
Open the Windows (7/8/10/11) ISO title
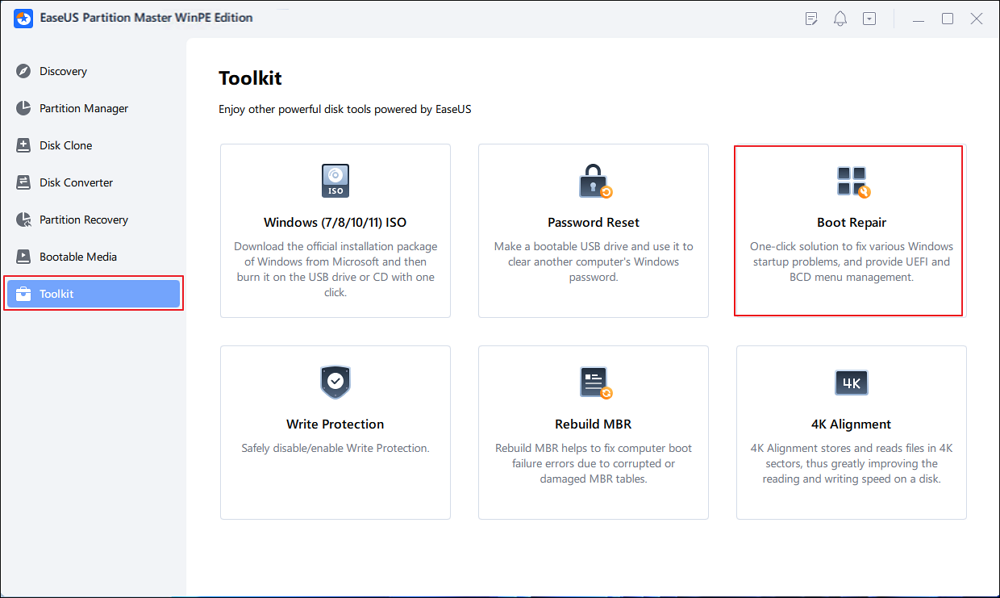(335, 222)
